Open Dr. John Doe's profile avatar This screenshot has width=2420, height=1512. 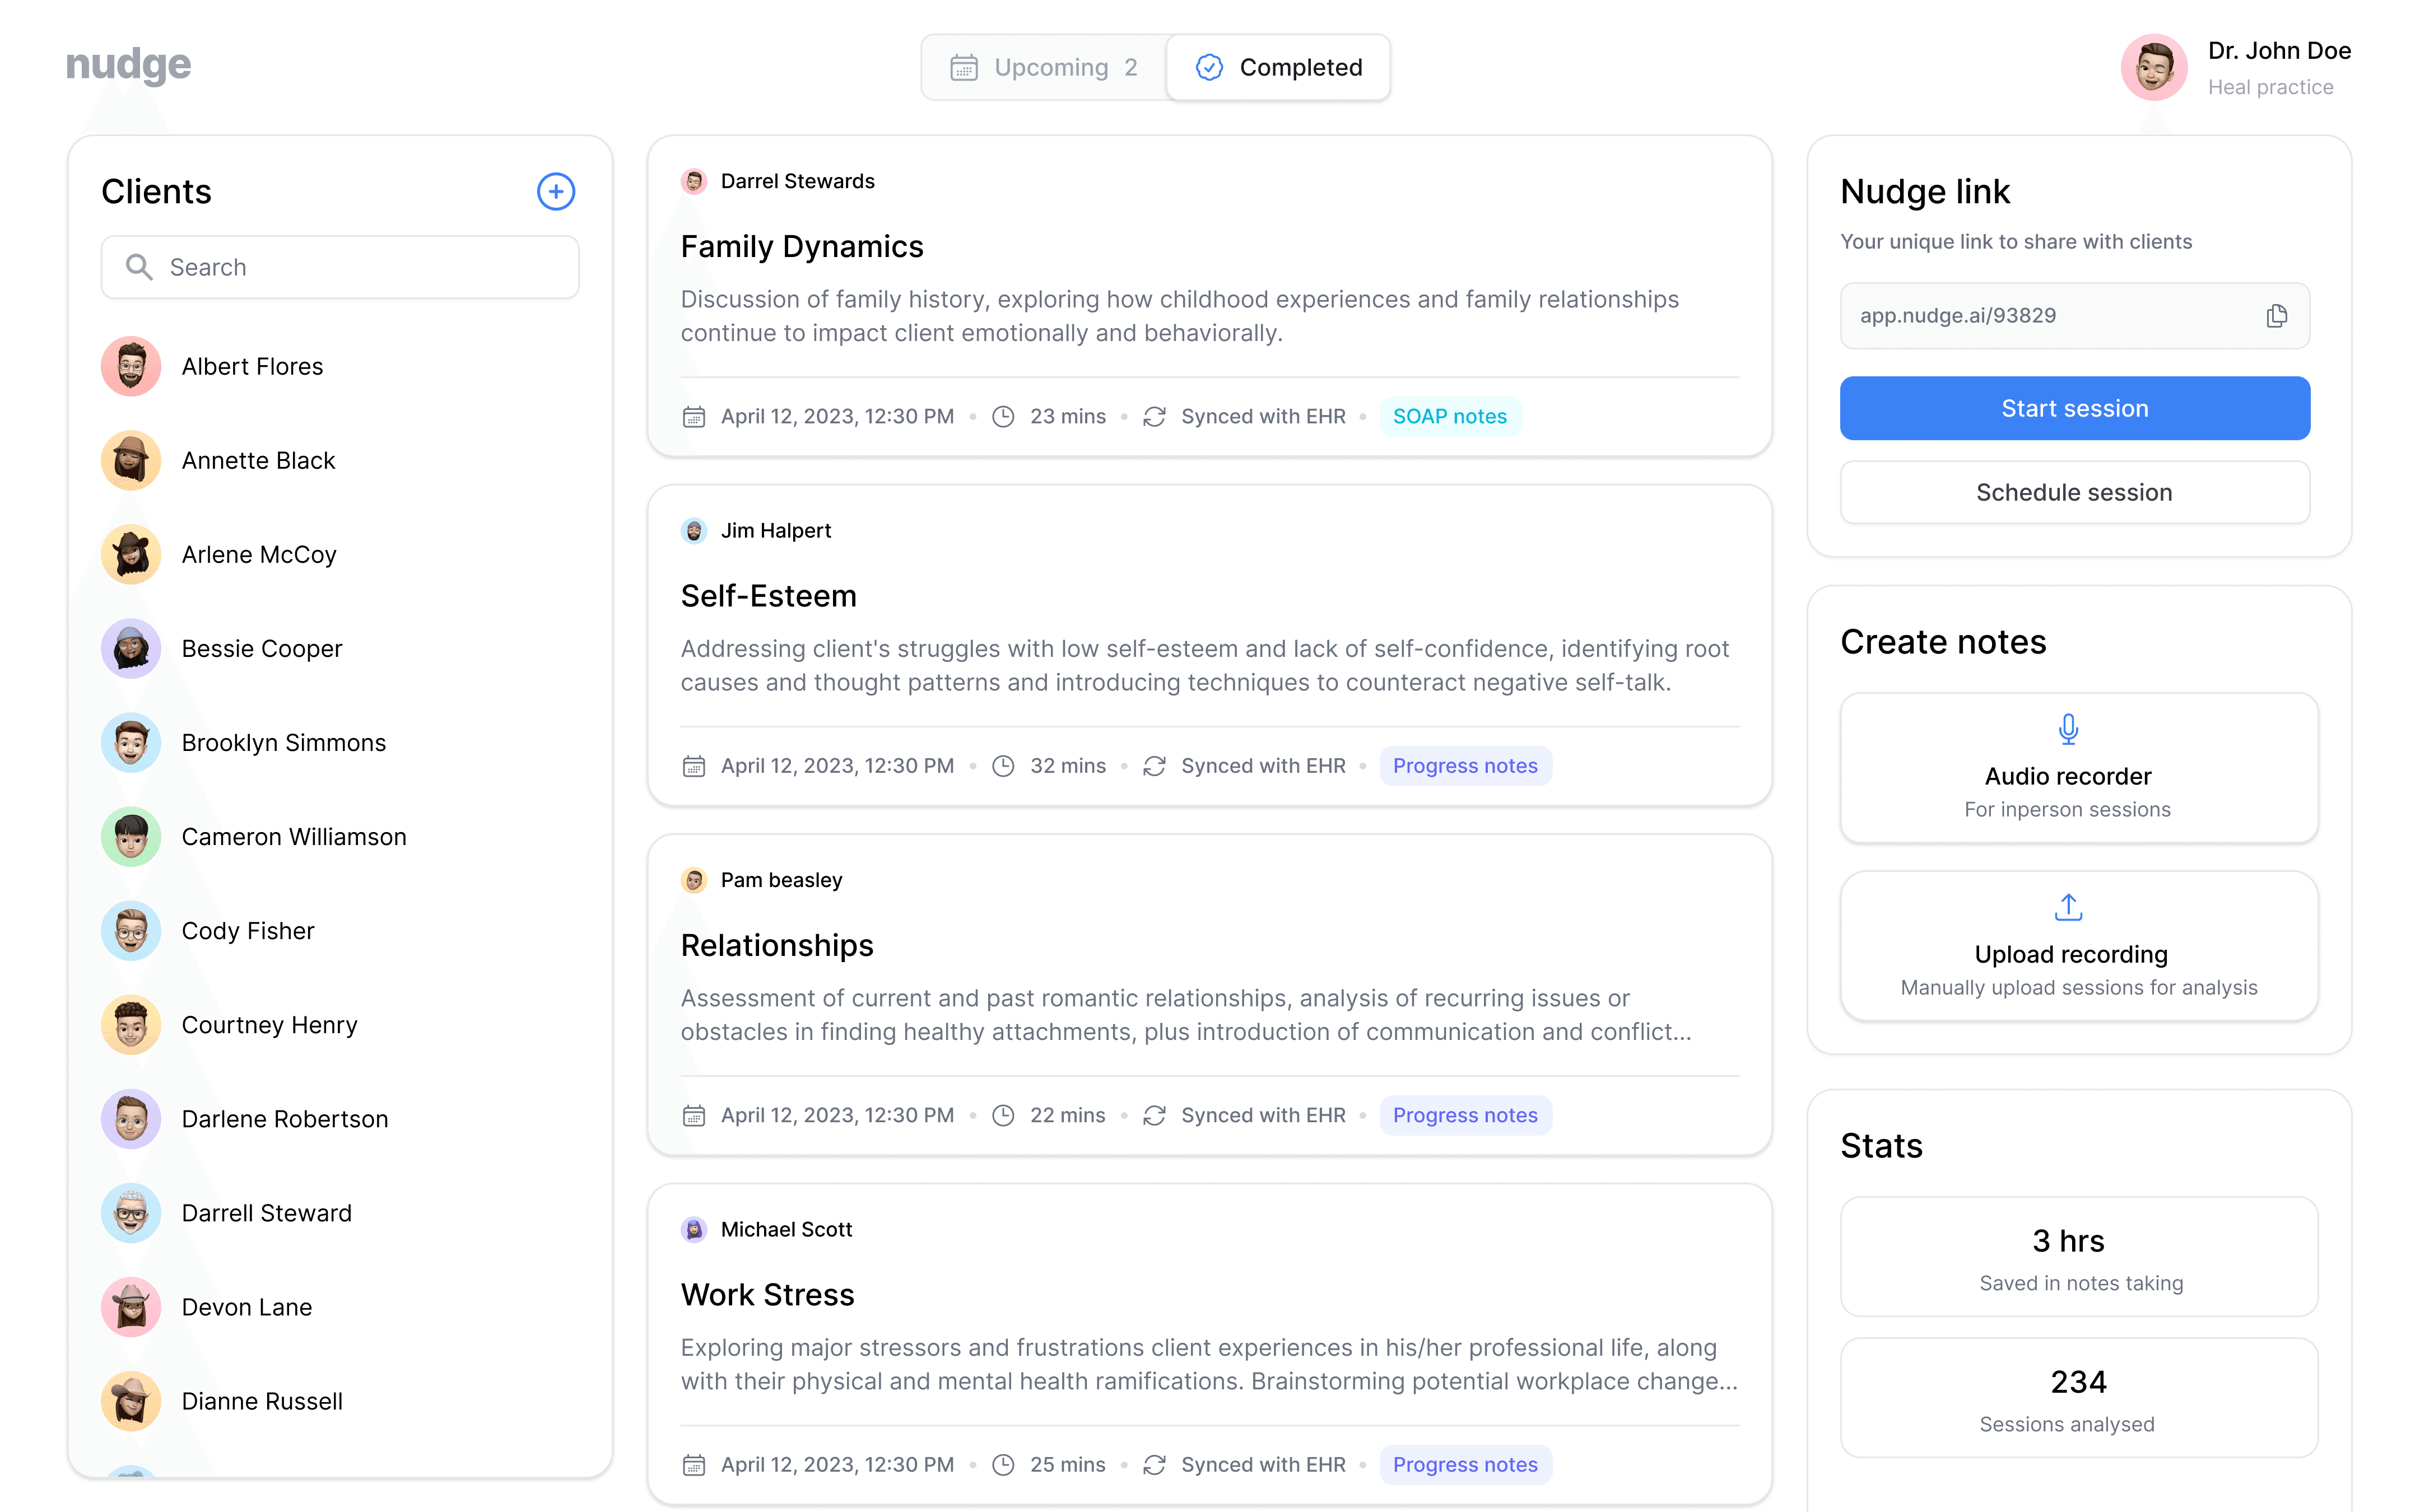point(2154,67)
